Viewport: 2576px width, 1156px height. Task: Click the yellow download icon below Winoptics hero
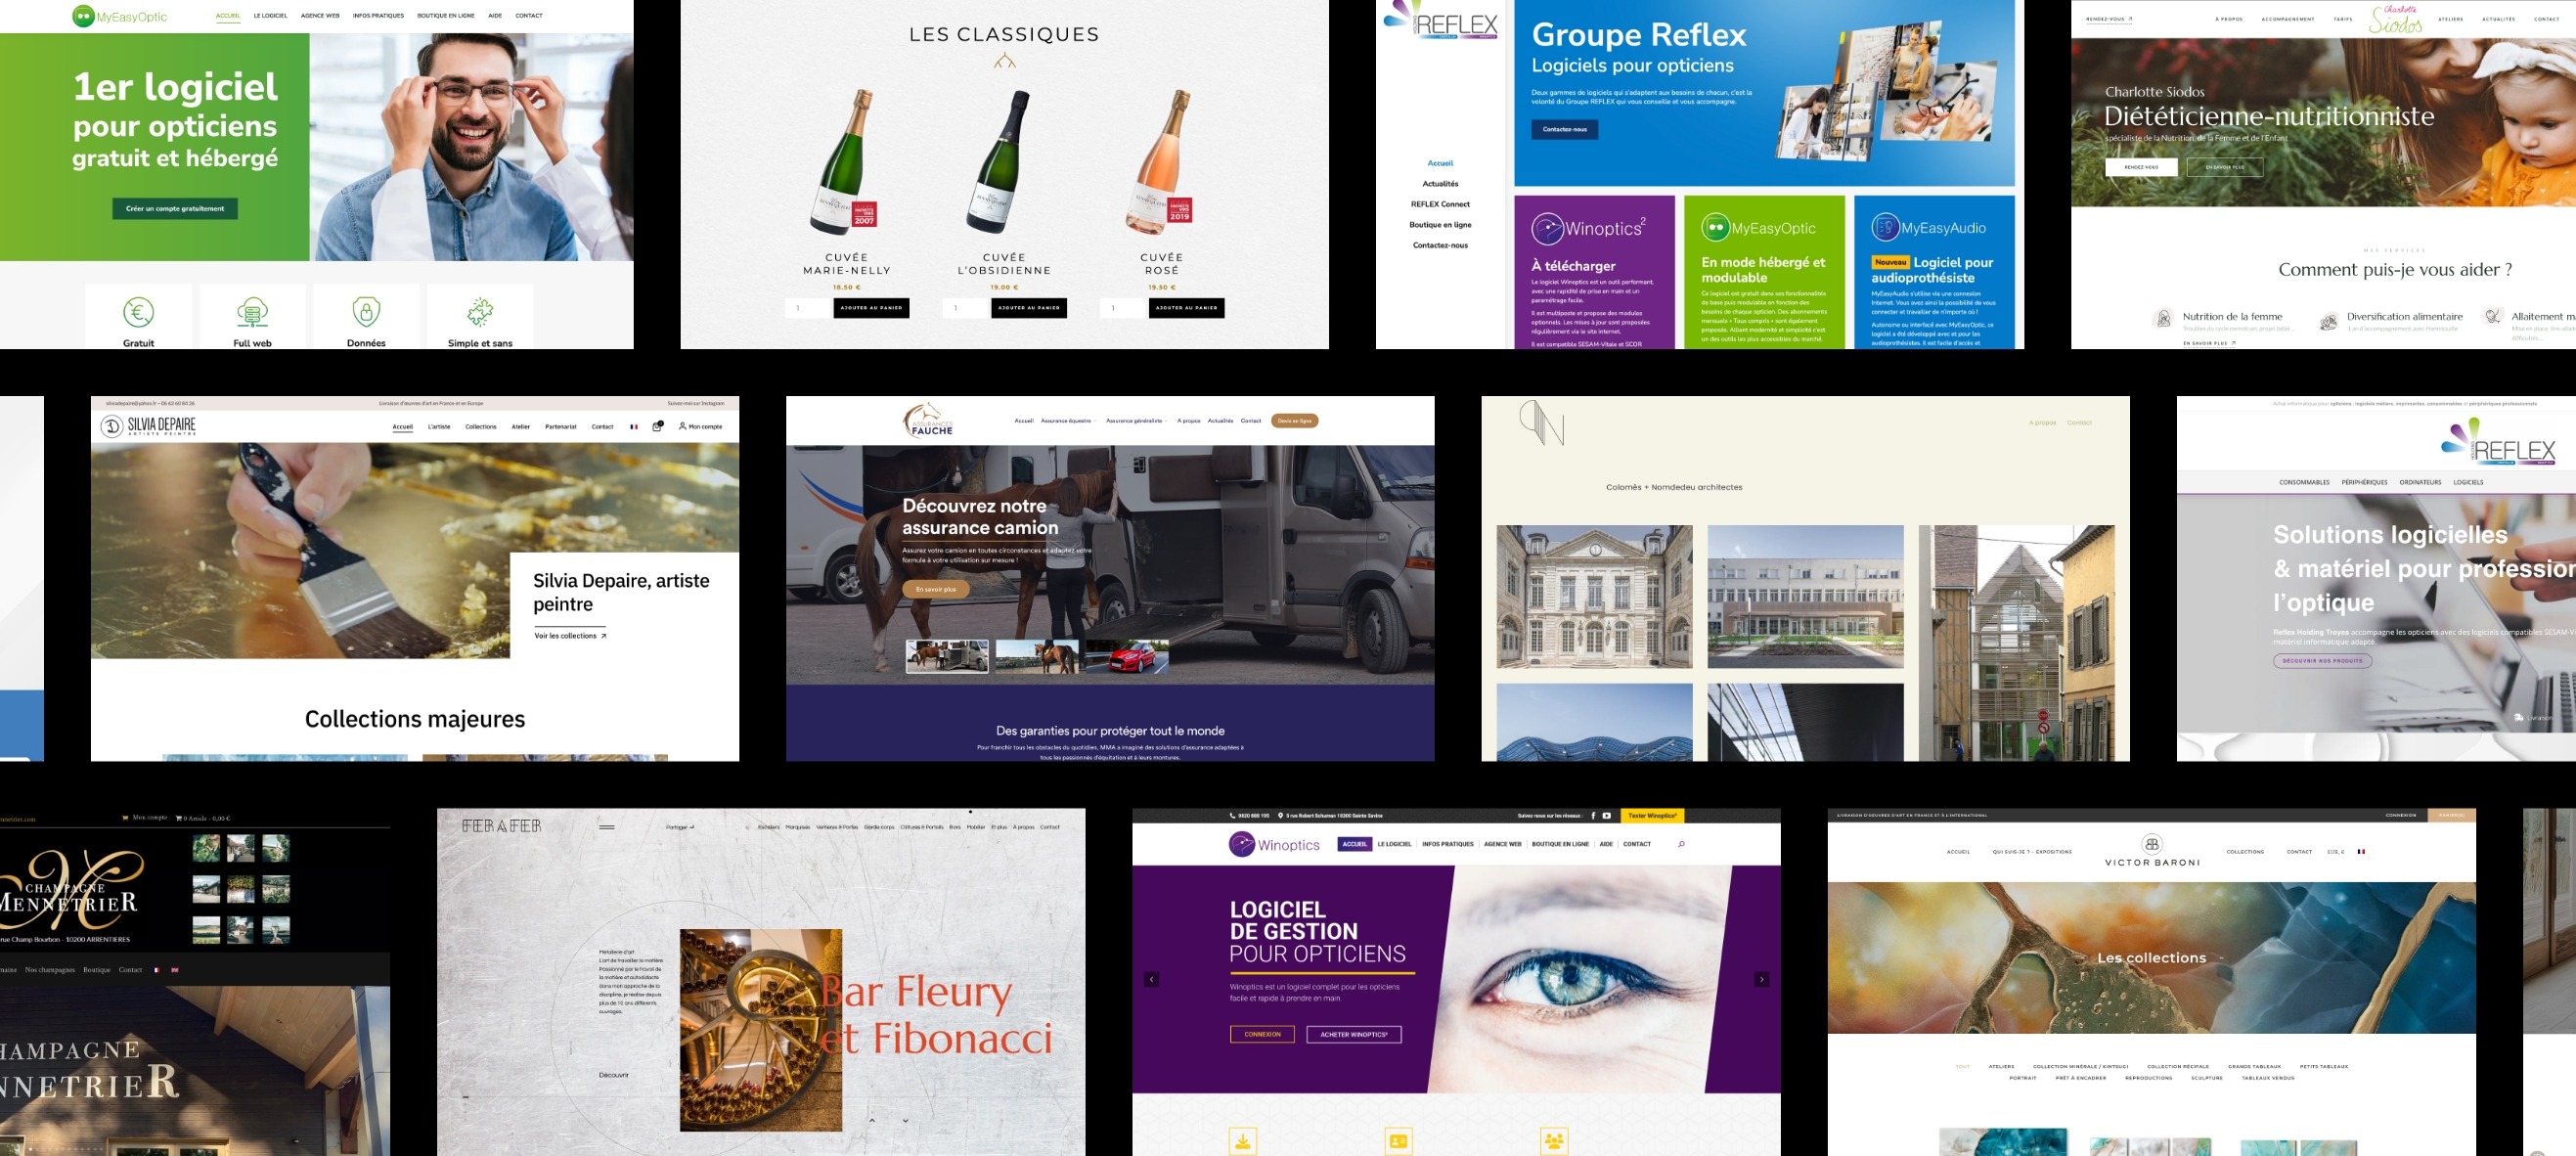coord(1242,1141)
